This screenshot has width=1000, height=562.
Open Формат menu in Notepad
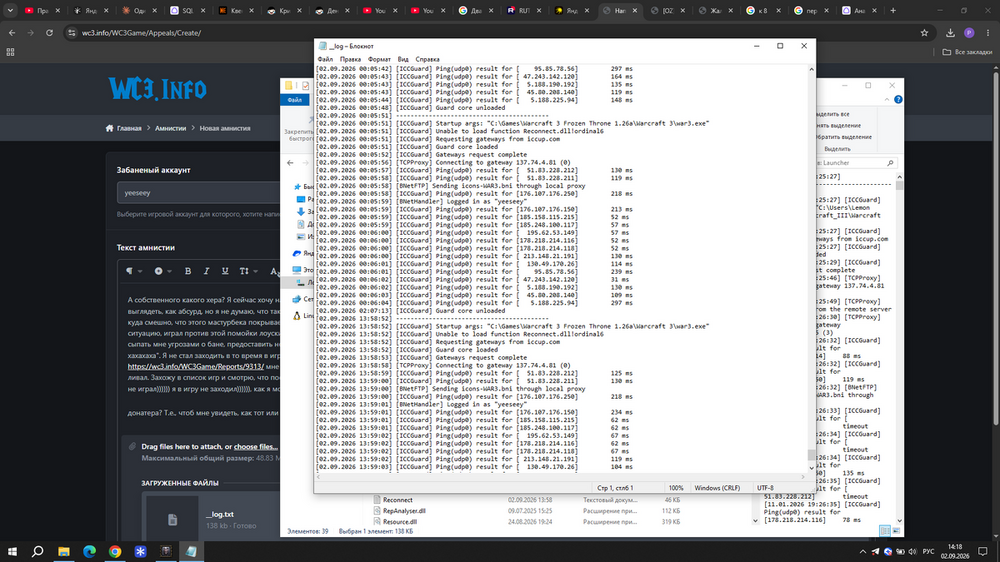379,59
